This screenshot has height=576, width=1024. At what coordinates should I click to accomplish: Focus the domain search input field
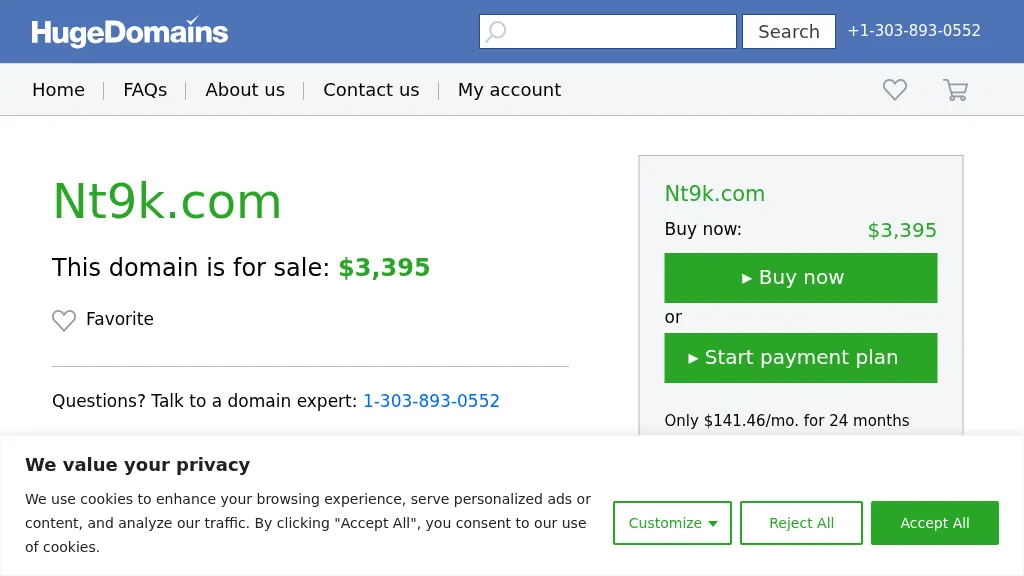(x=608, y=31)
